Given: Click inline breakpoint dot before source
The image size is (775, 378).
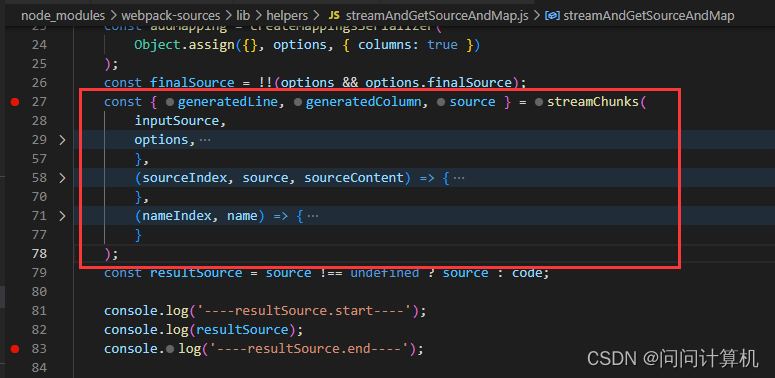Looking at the screenshot, I should tap(441, 102).
